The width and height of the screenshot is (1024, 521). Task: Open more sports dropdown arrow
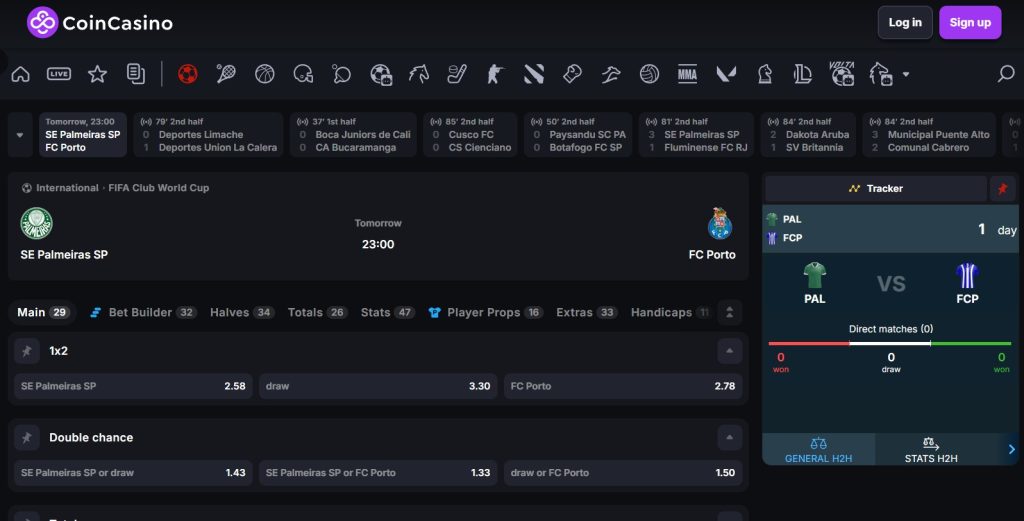906,74
